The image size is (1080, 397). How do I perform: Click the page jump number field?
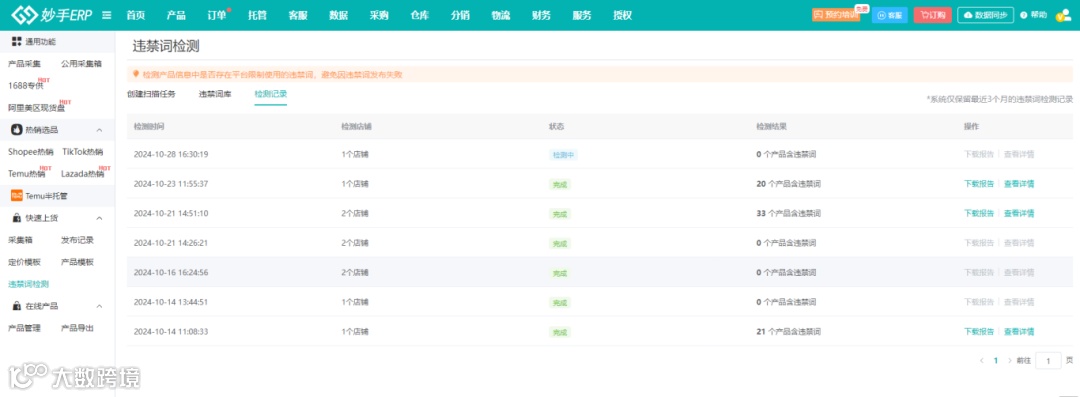pos(1048,360)
